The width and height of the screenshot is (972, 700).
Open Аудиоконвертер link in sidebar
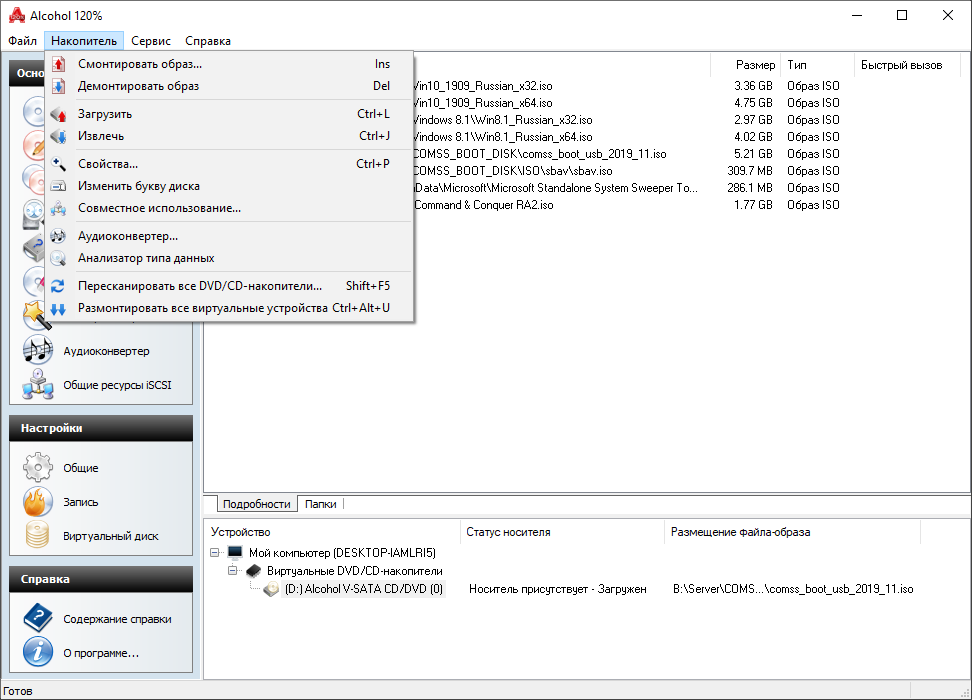coord(106,351)
